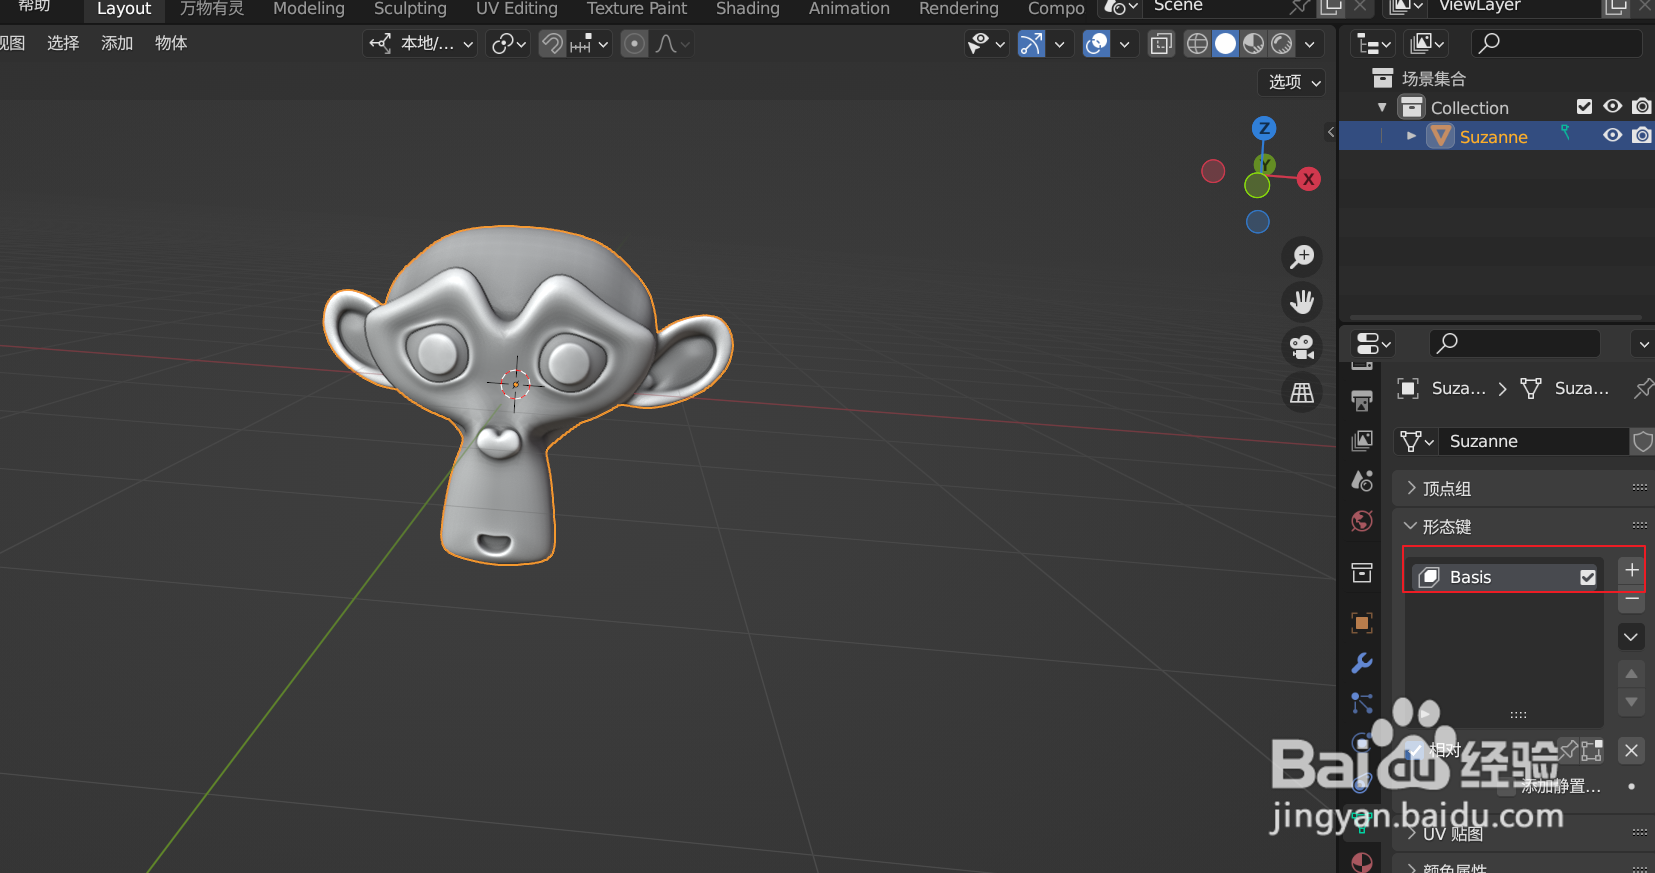The width and height of the screenshot is (1655, 873).
Task: Open the overlays options dropdown arrow
Action: click(x=1124, y=44)
